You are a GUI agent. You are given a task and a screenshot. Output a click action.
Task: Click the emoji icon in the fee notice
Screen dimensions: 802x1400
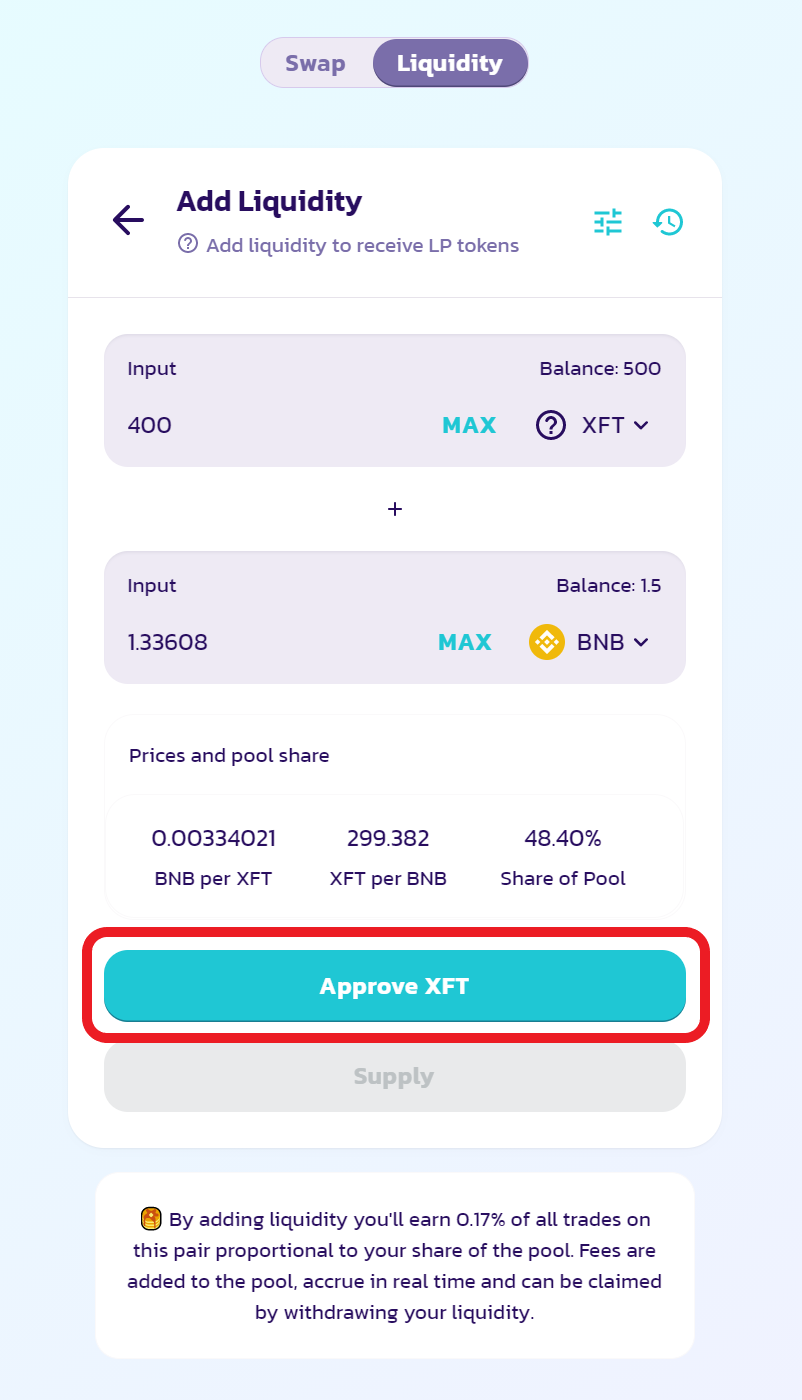tap(151, 1219)
